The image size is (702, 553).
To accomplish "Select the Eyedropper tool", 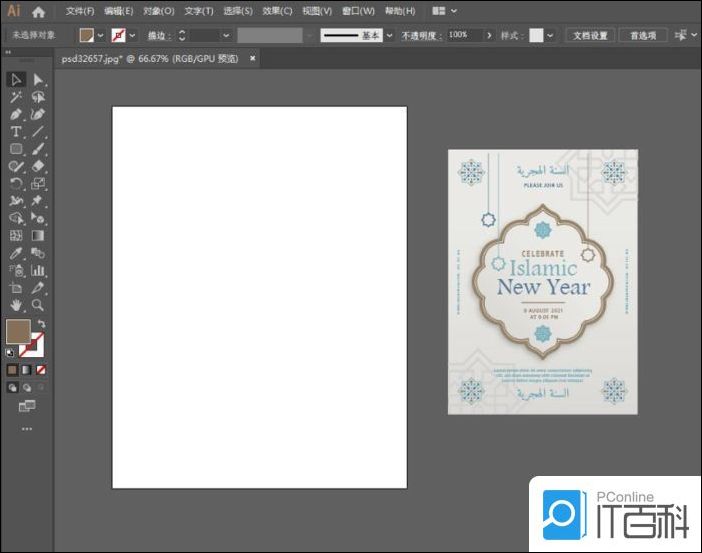I will [16, 253].
